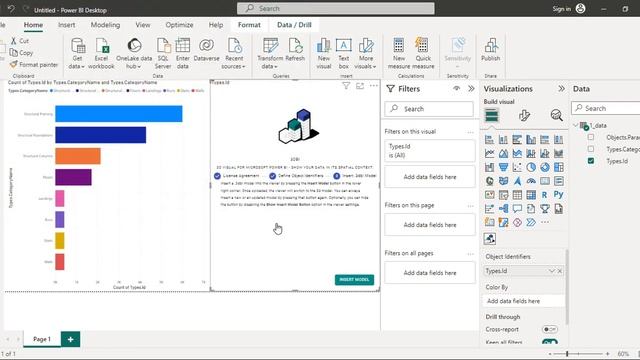Open the Data / Drill tab
Viewport: 640px width, 360px height.
[x=294, y=25]
